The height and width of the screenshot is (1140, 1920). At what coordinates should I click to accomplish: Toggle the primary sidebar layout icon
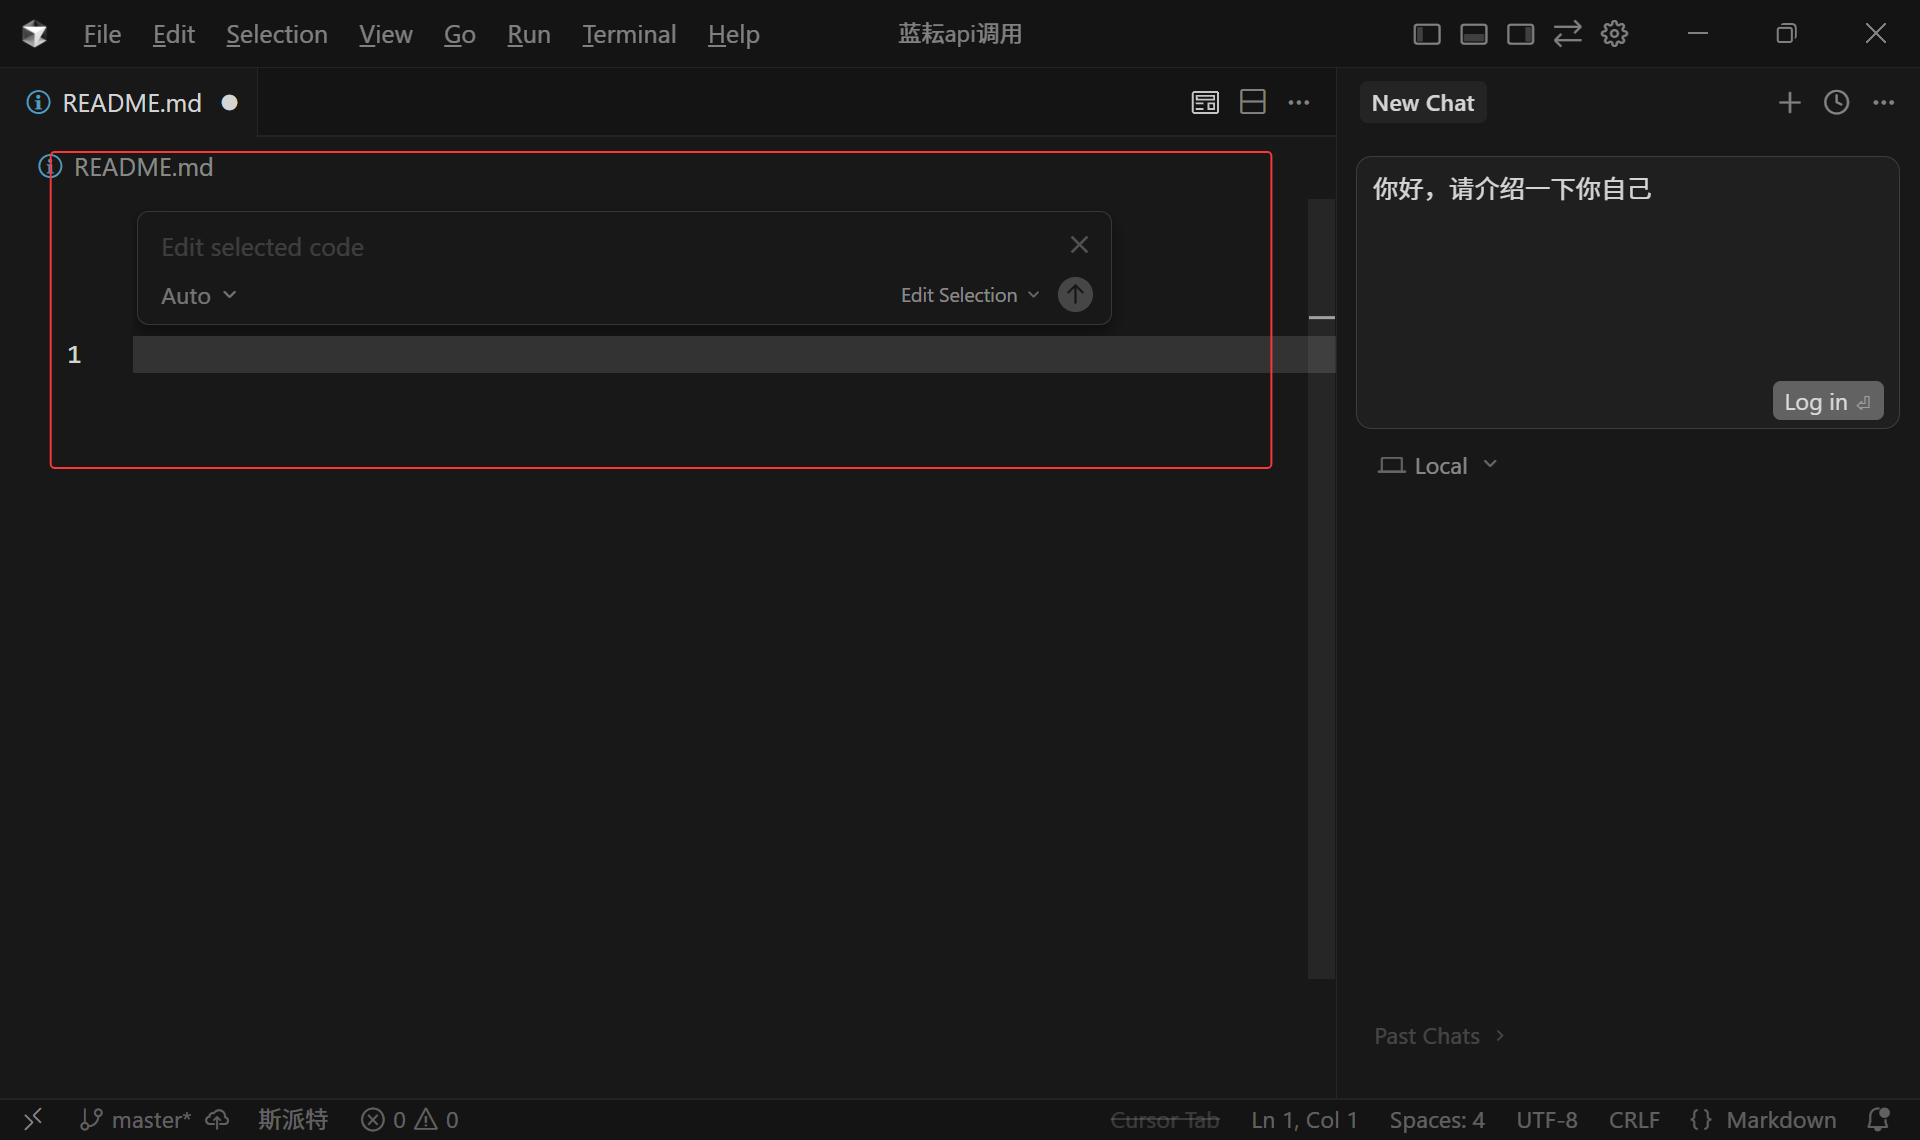point(1426,34)
